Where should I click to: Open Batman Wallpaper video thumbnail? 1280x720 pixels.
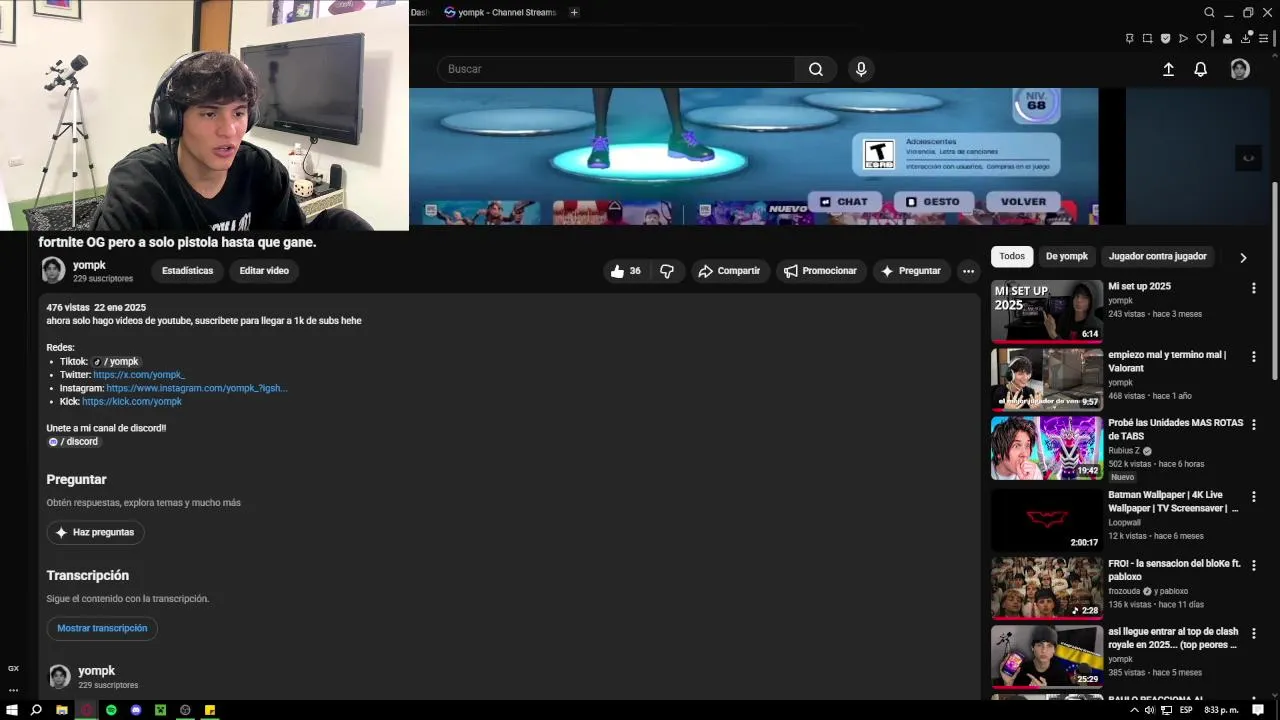[x=1047, y=519]
